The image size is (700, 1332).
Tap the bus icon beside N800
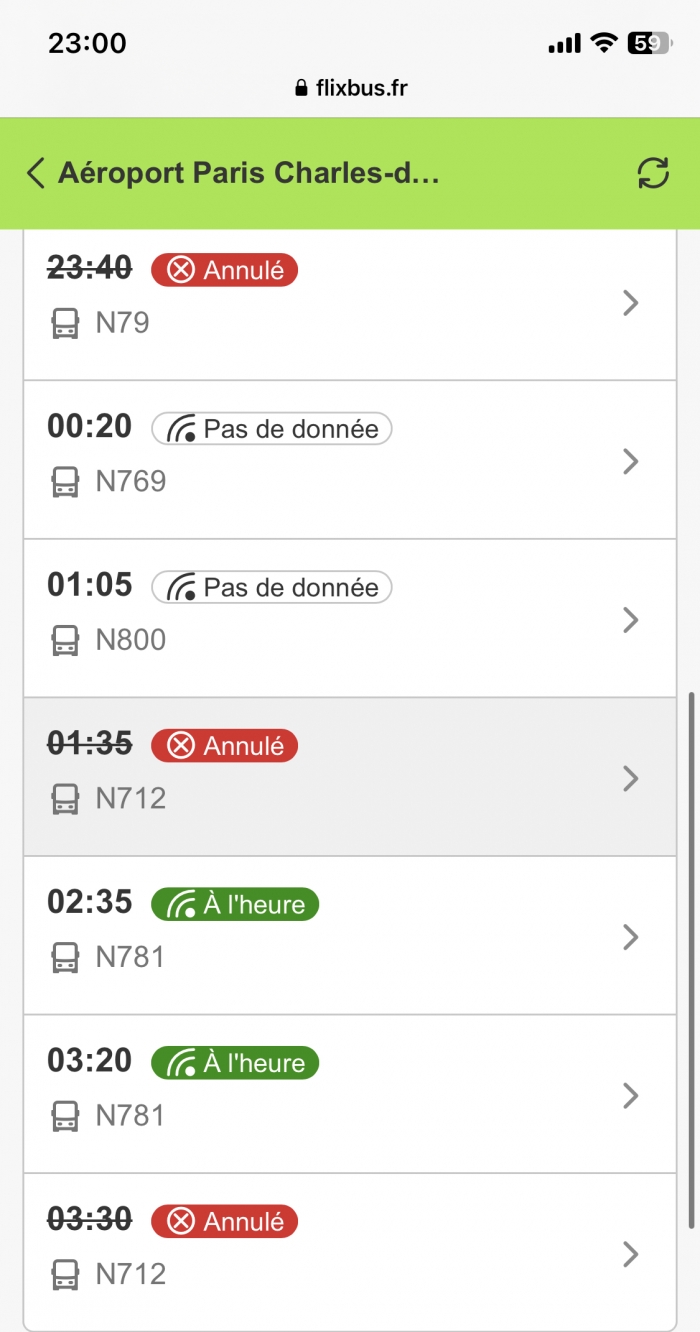coord(65,640)
